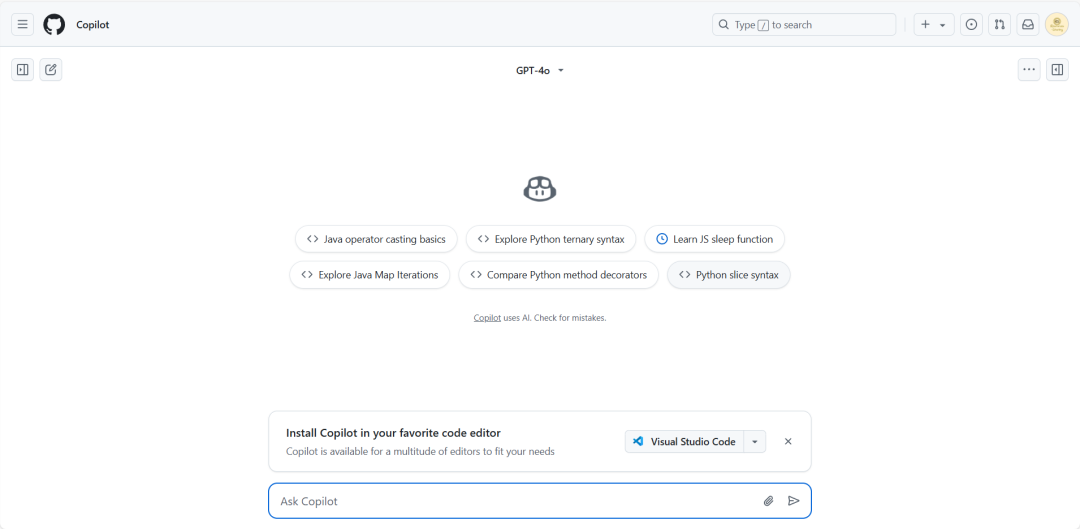Toggle the left sidebar panel
Screen dimensions: 1080x529
23,70
